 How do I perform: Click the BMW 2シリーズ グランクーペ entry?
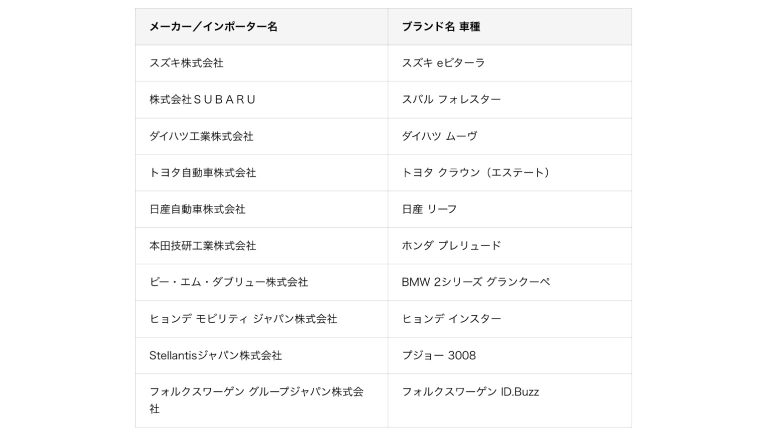tap(475, 282)
